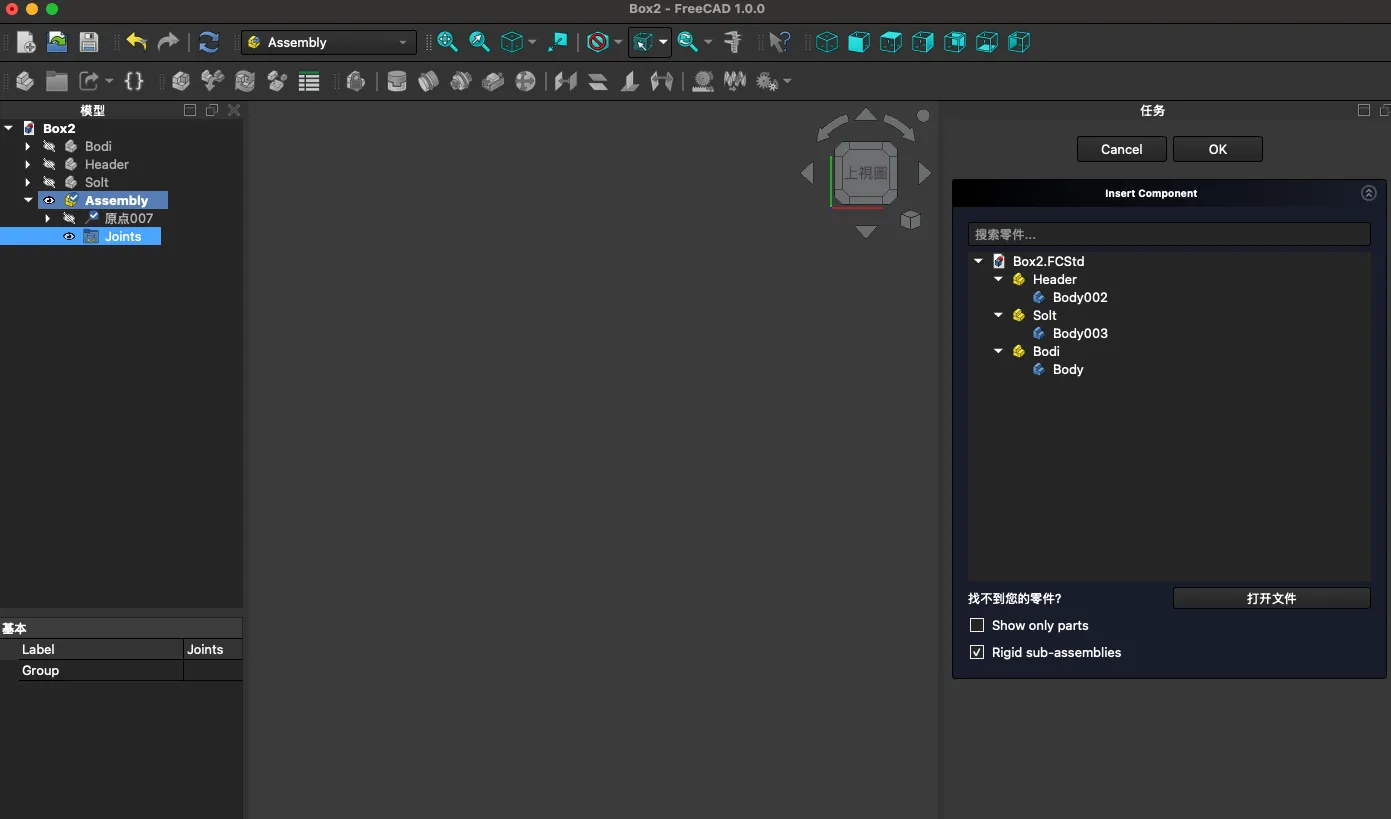Select Body003 in the component tree
This screenshot has height=819, width=1391.
click(1079, 333)
